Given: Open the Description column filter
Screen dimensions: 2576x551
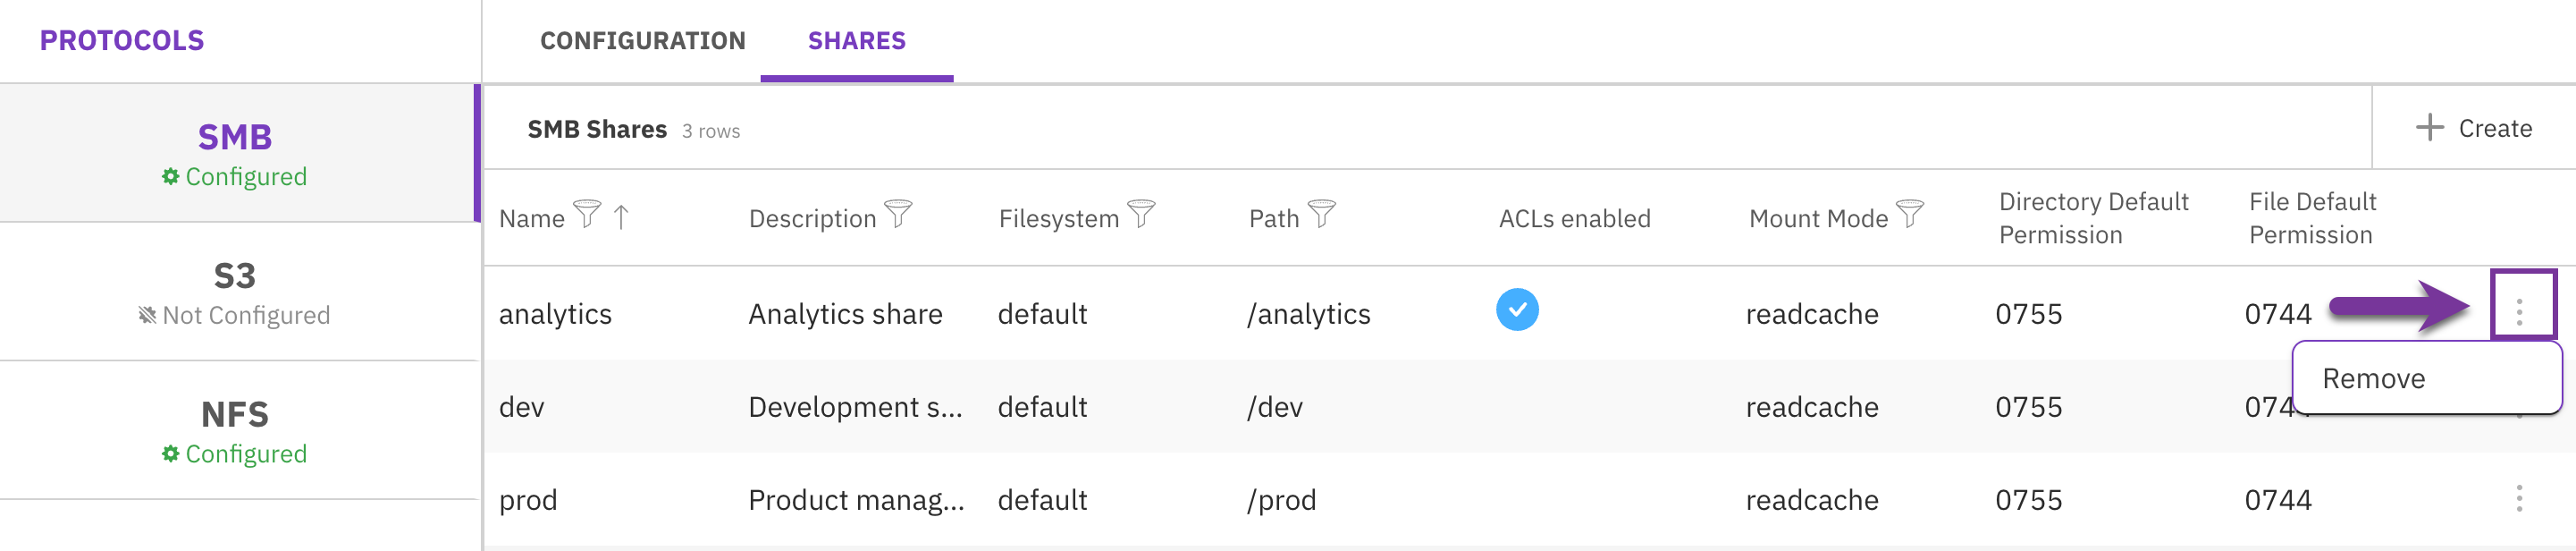Looking at the screenshot, I should (x=898, y=214).
